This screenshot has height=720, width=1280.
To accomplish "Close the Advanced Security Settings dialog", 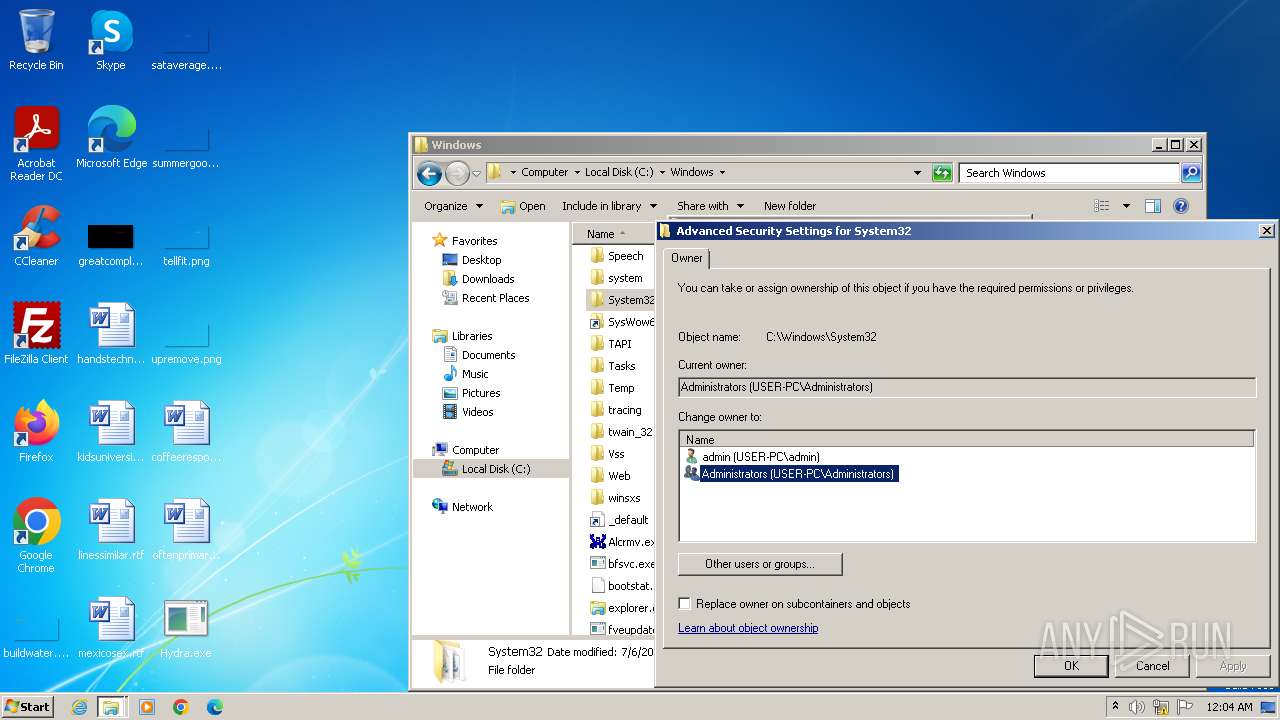I will click(1266, 231).
